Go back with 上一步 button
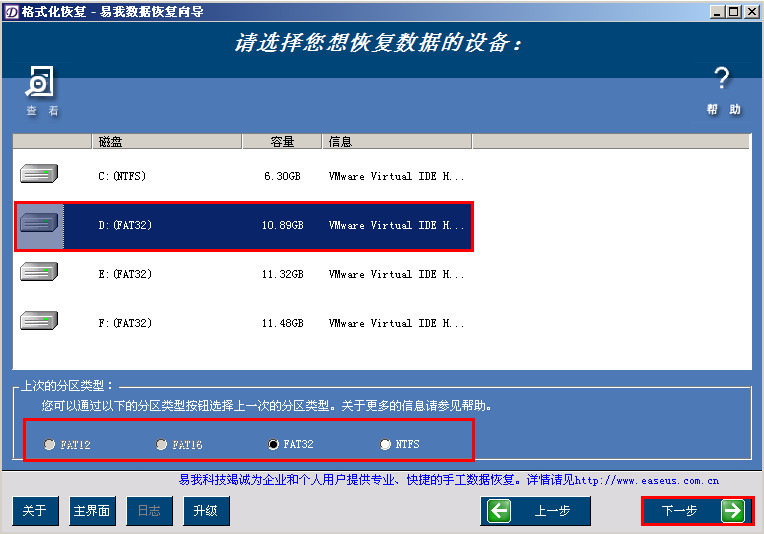Screen dimensions: 764x534 click(535, 511)
